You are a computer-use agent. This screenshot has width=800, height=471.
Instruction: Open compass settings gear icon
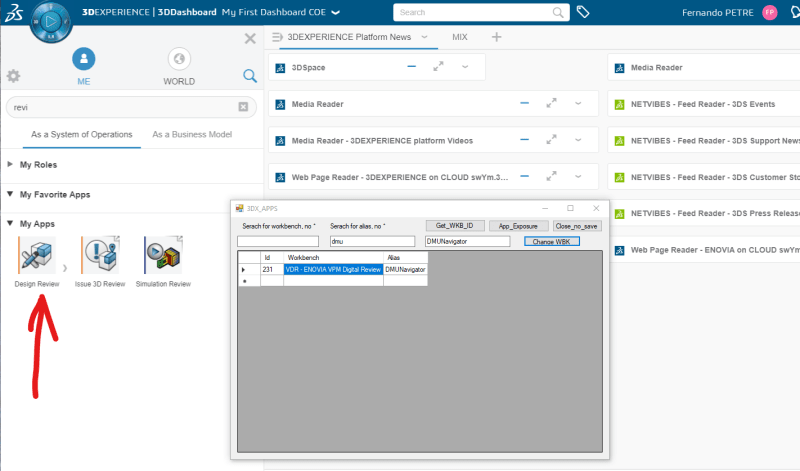click(x=13, y=76)
